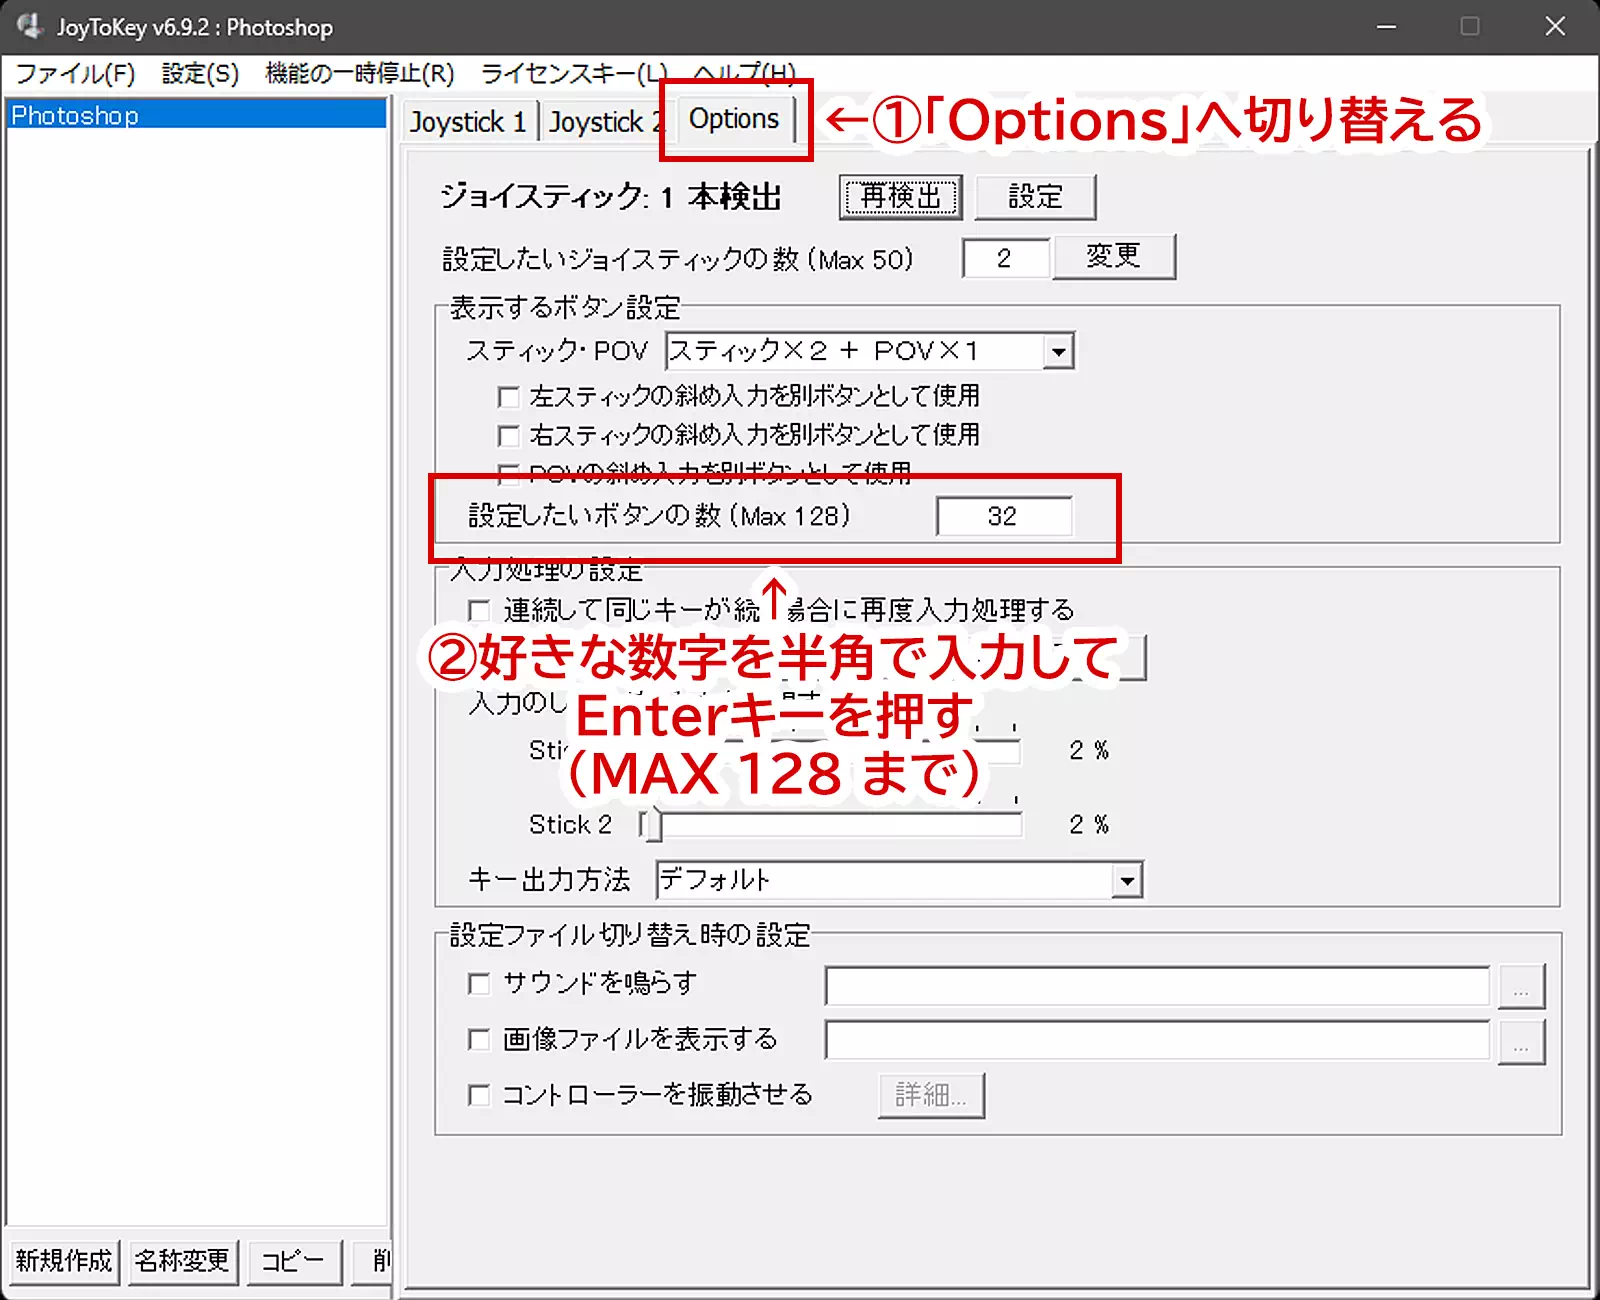This screenshot has width=1600, height=1300.
Task: Select the Photoshop profile in the list
Action: point(75,115)
